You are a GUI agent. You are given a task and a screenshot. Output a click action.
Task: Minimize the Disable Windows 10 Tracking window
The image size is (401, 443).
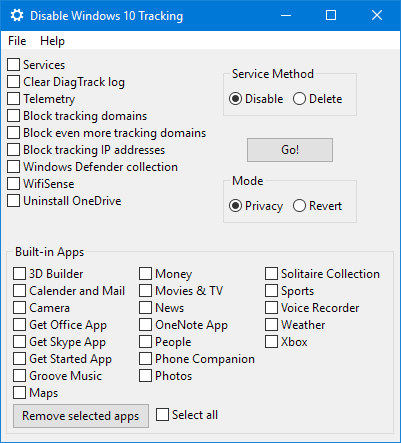coord(286,15)
